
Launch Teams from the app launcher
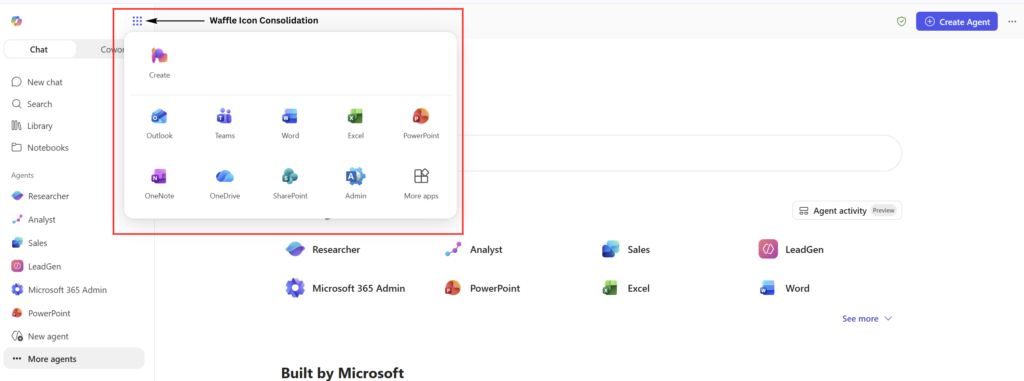tap(225, 124)
